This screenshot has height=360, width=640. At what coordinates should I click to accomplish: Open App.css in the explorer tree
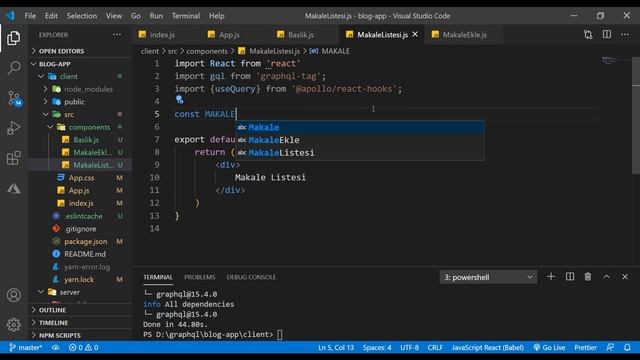pos(79,178)
